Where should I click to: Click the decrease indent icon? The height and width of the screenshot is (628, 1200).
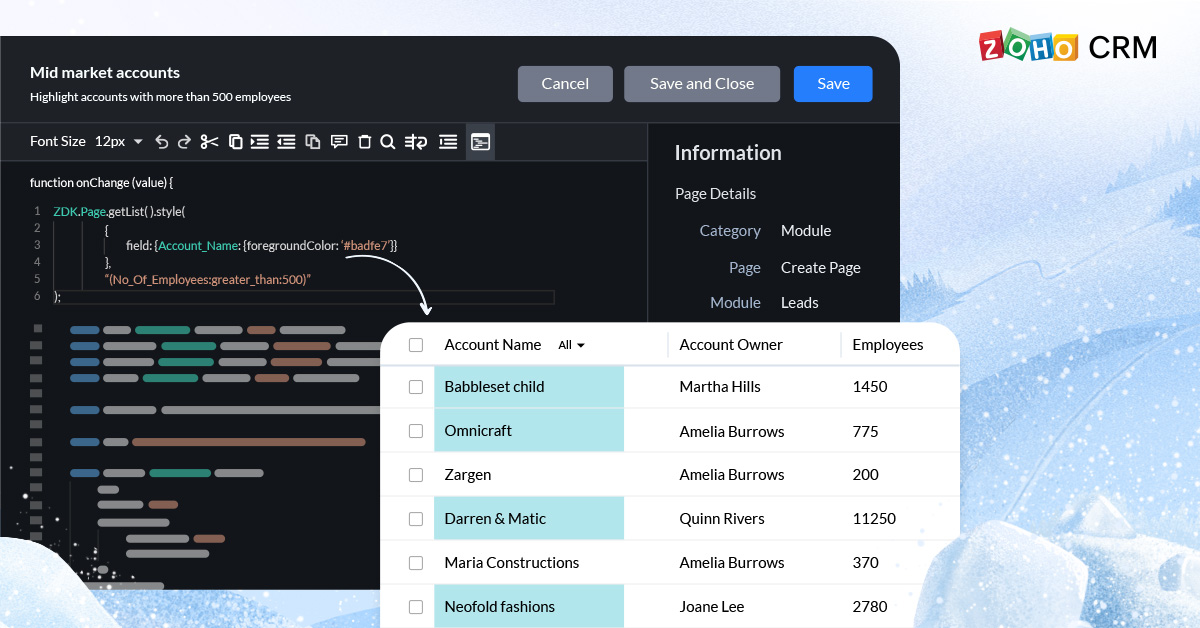tap(286, 142)
